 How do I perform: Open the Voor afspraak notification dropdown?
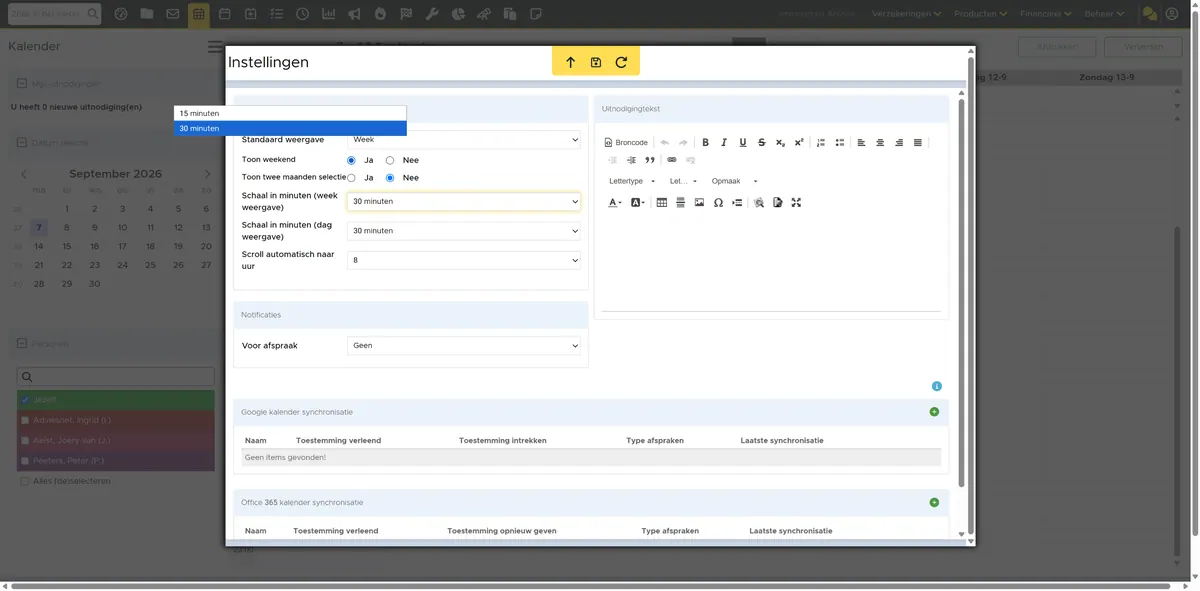pos(464,346)
